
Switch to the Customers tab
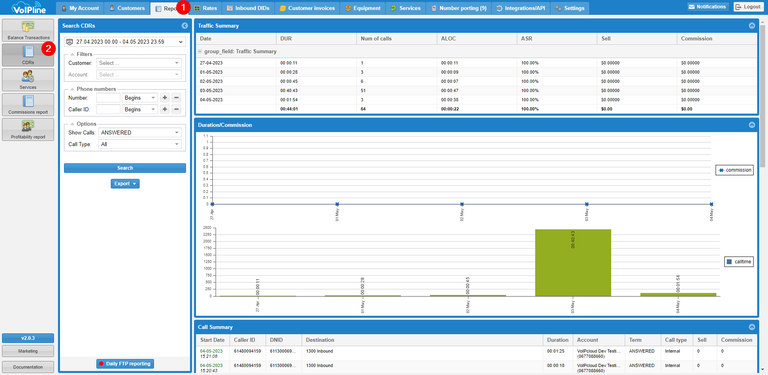pyautogui.click(x=127, y=8)
